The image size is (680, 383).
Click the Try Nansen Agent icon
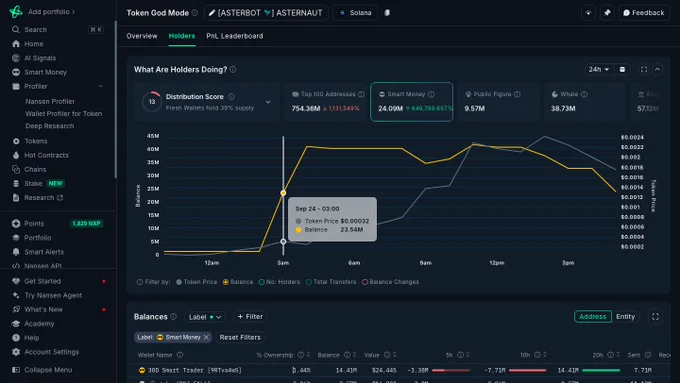click(16, 295)
